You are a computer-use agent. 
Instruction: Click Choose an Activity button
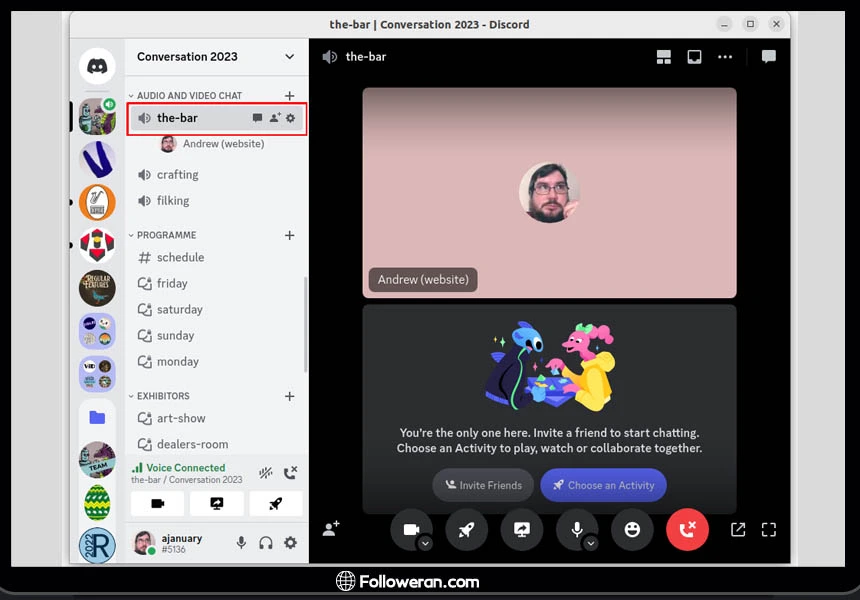pyautogui.click(x=603, y=485)
